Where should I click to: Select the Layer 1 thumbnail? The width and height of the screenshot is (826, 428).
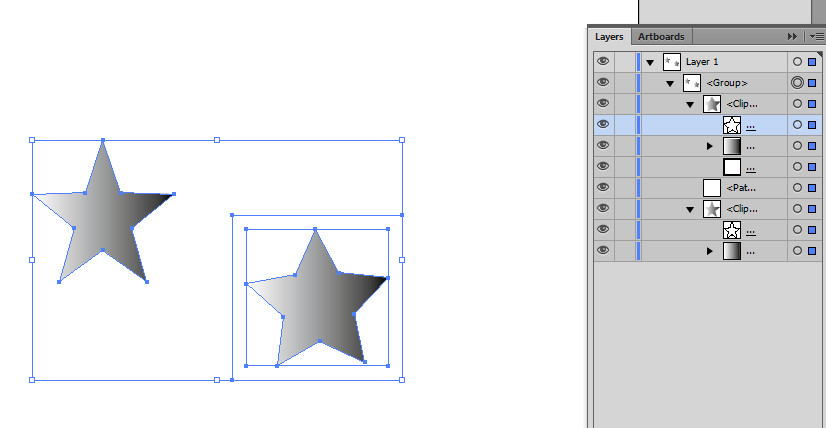click(x=672, y=62)
